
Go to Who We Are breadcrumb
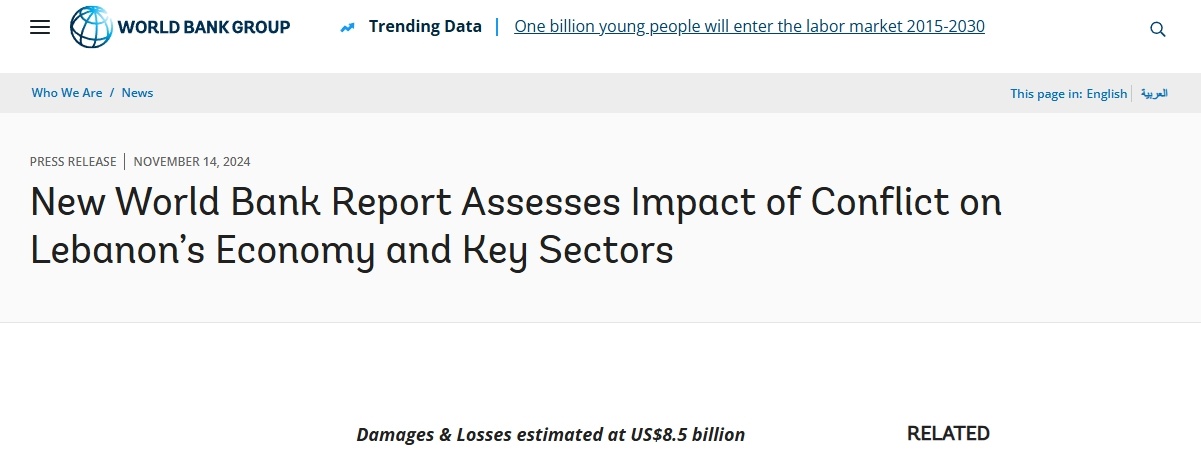click(x=67, y=92)
